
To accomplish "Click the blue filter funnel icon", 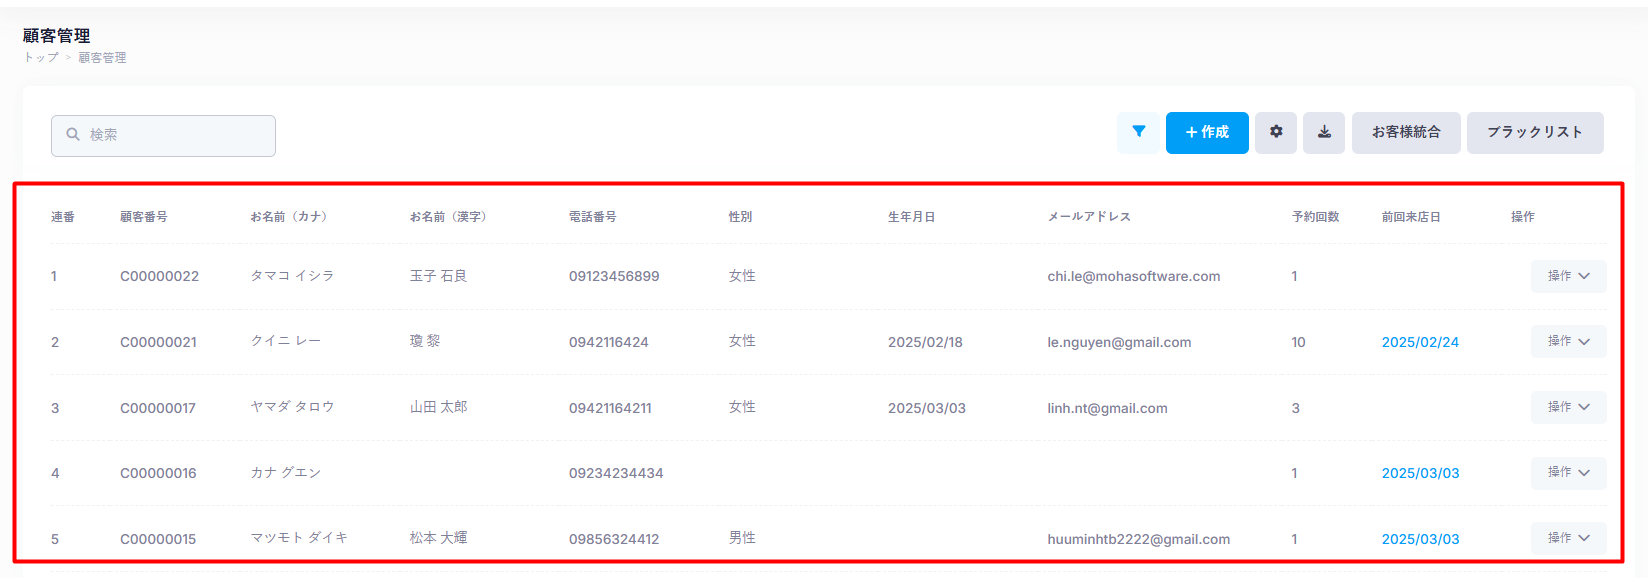I will 1138,132.
